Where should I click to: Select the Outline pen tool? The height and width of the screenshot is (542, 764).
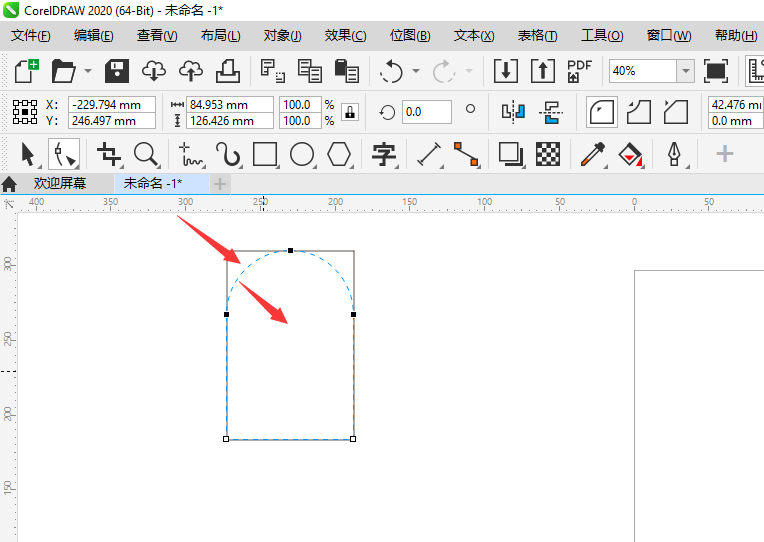(675, 155)
